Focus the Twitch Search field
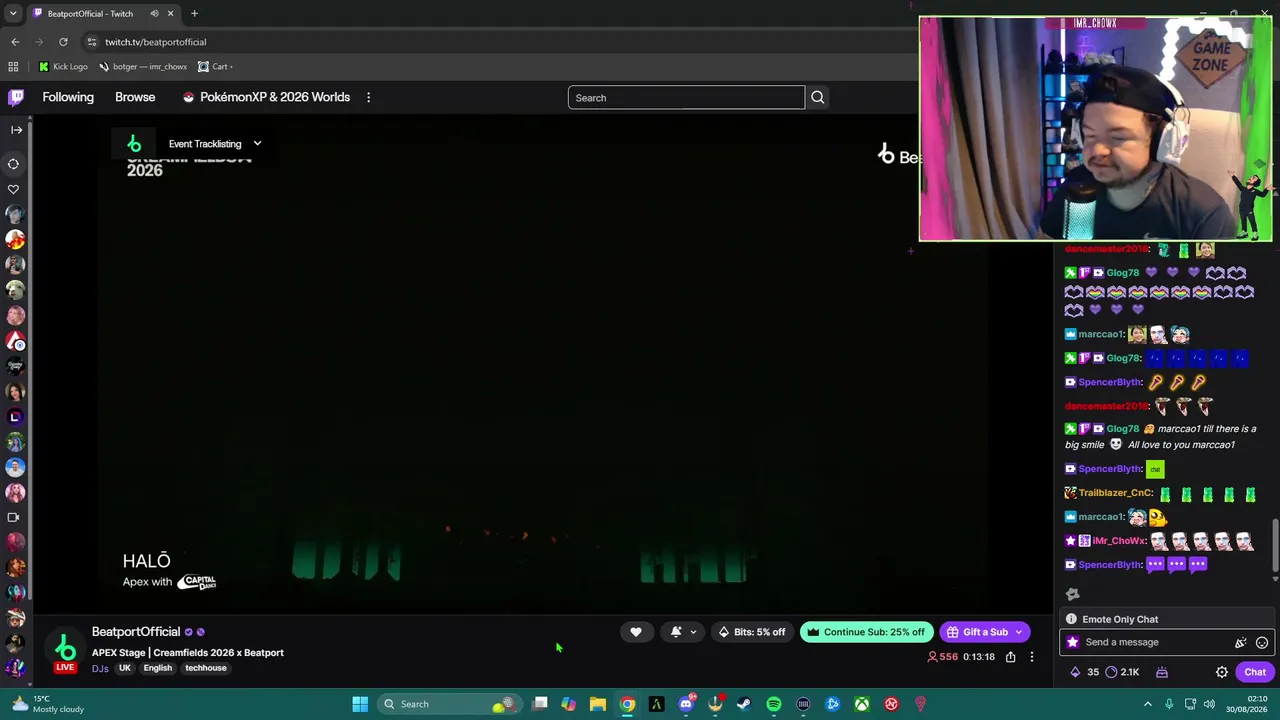Viewport: 1280px width, 720px height. [686, 97]
